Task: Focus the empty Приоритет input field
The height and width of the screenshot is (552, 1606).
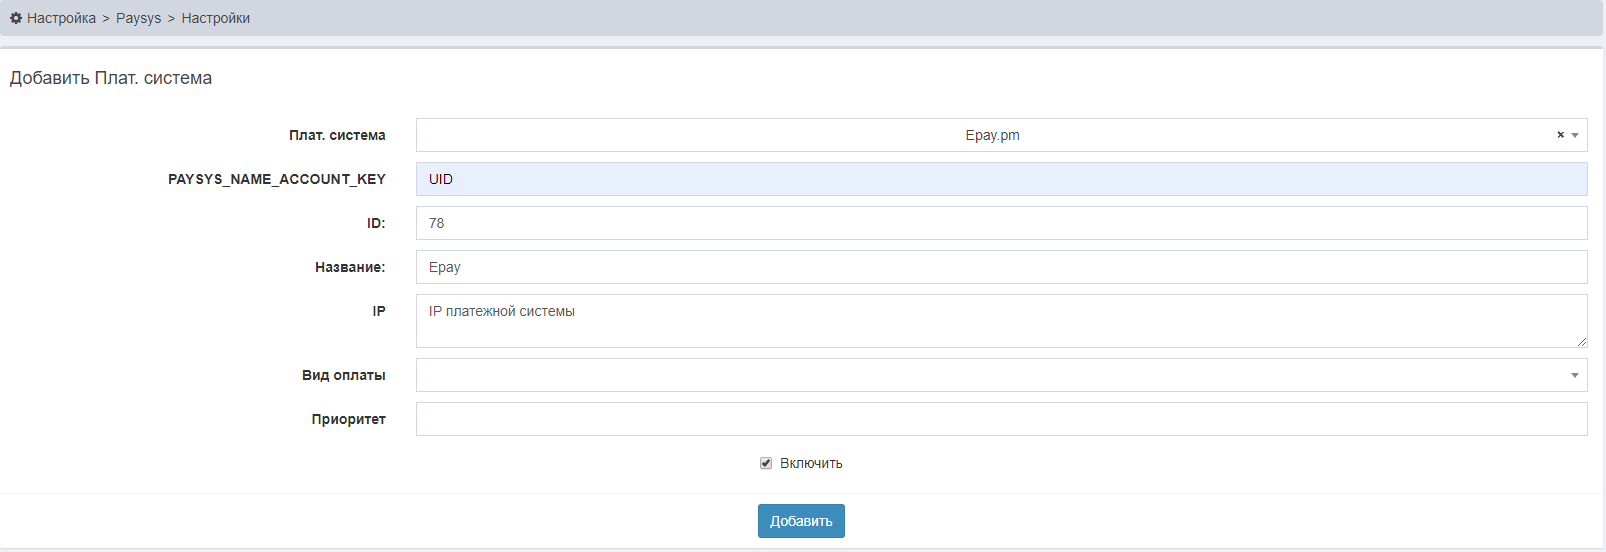Action: pos(1001,419)
